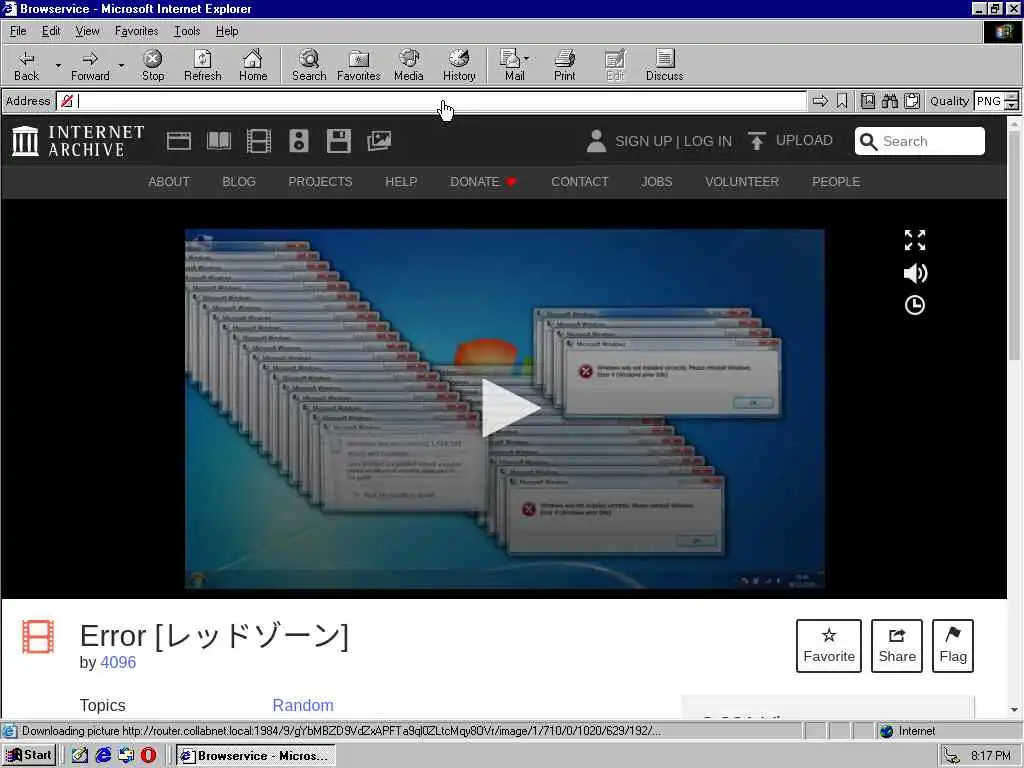This screenshot has height=768, width=1024.
Task: Open the Help menu
Action: 227,31
